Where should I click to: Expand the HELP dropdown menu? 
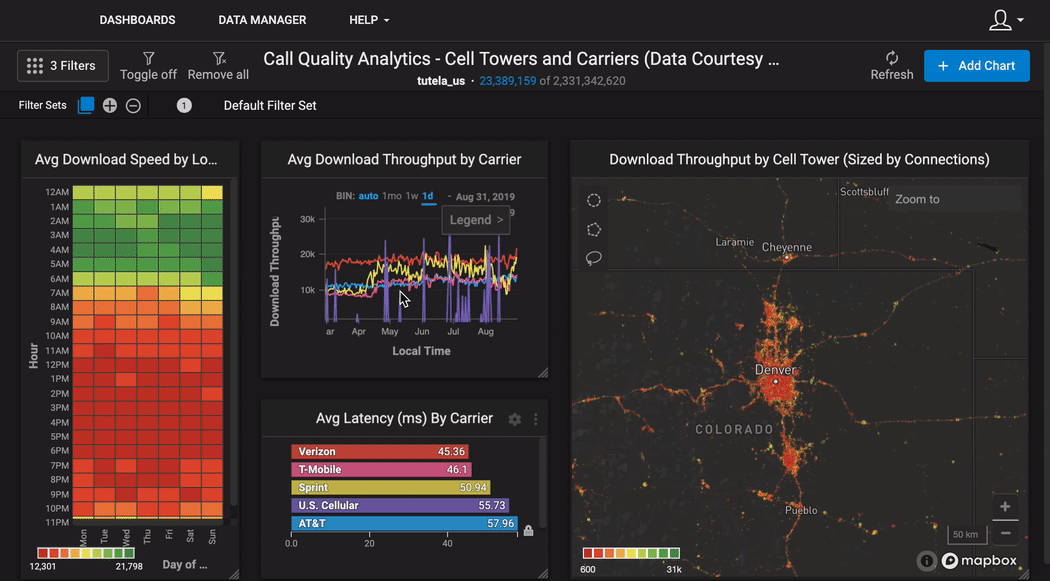pyautogui.click(x=369, y=20)
